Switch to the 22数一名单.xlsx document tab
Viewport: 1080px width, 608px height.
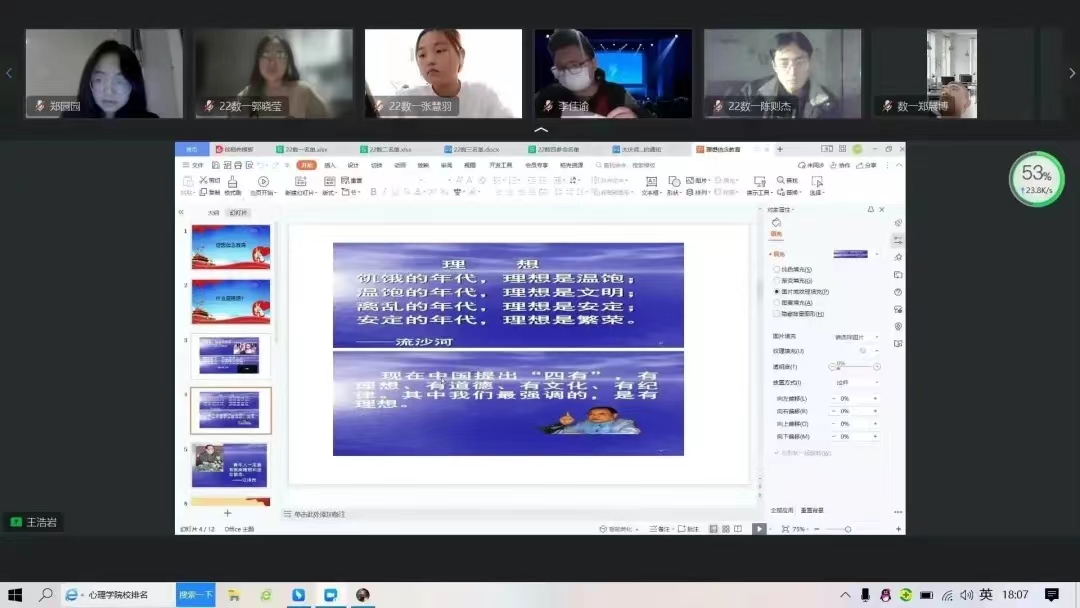[x=307, y=149]
